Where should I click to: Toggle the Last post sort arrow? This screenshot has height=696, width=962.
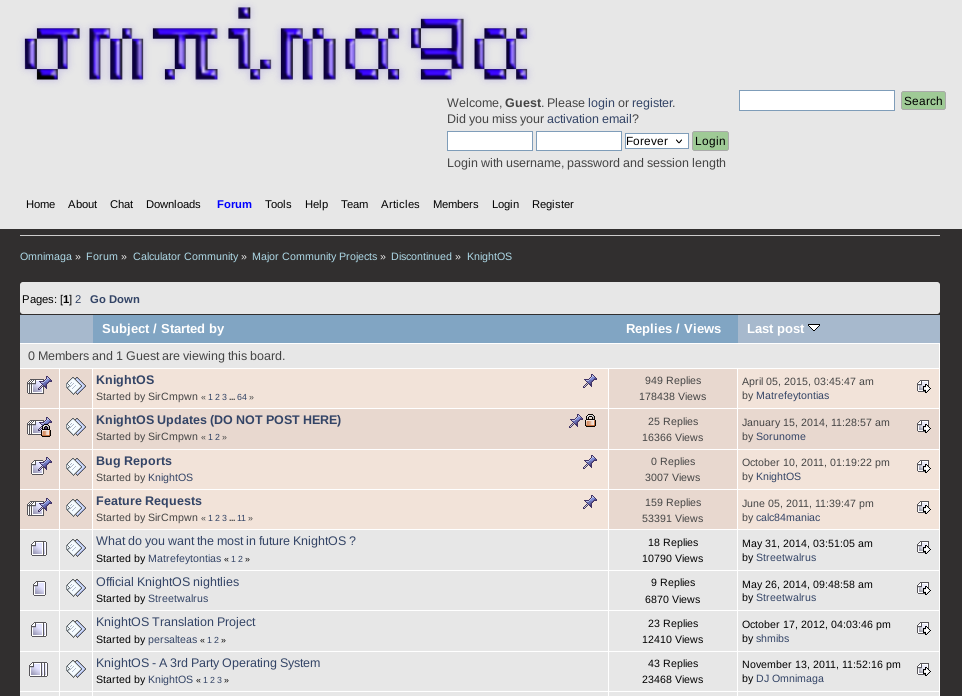coord(814,328)
